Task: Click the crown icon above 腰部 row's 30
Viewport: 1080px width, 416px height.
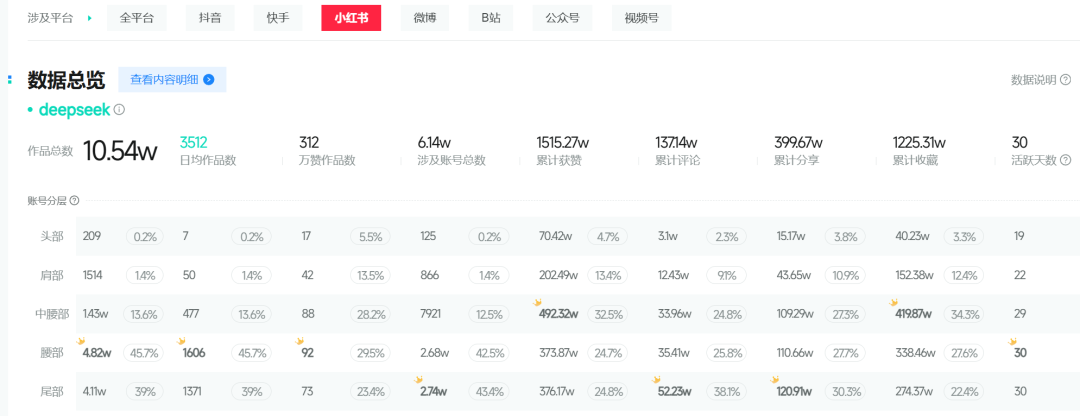Action: click(1012, 341)
